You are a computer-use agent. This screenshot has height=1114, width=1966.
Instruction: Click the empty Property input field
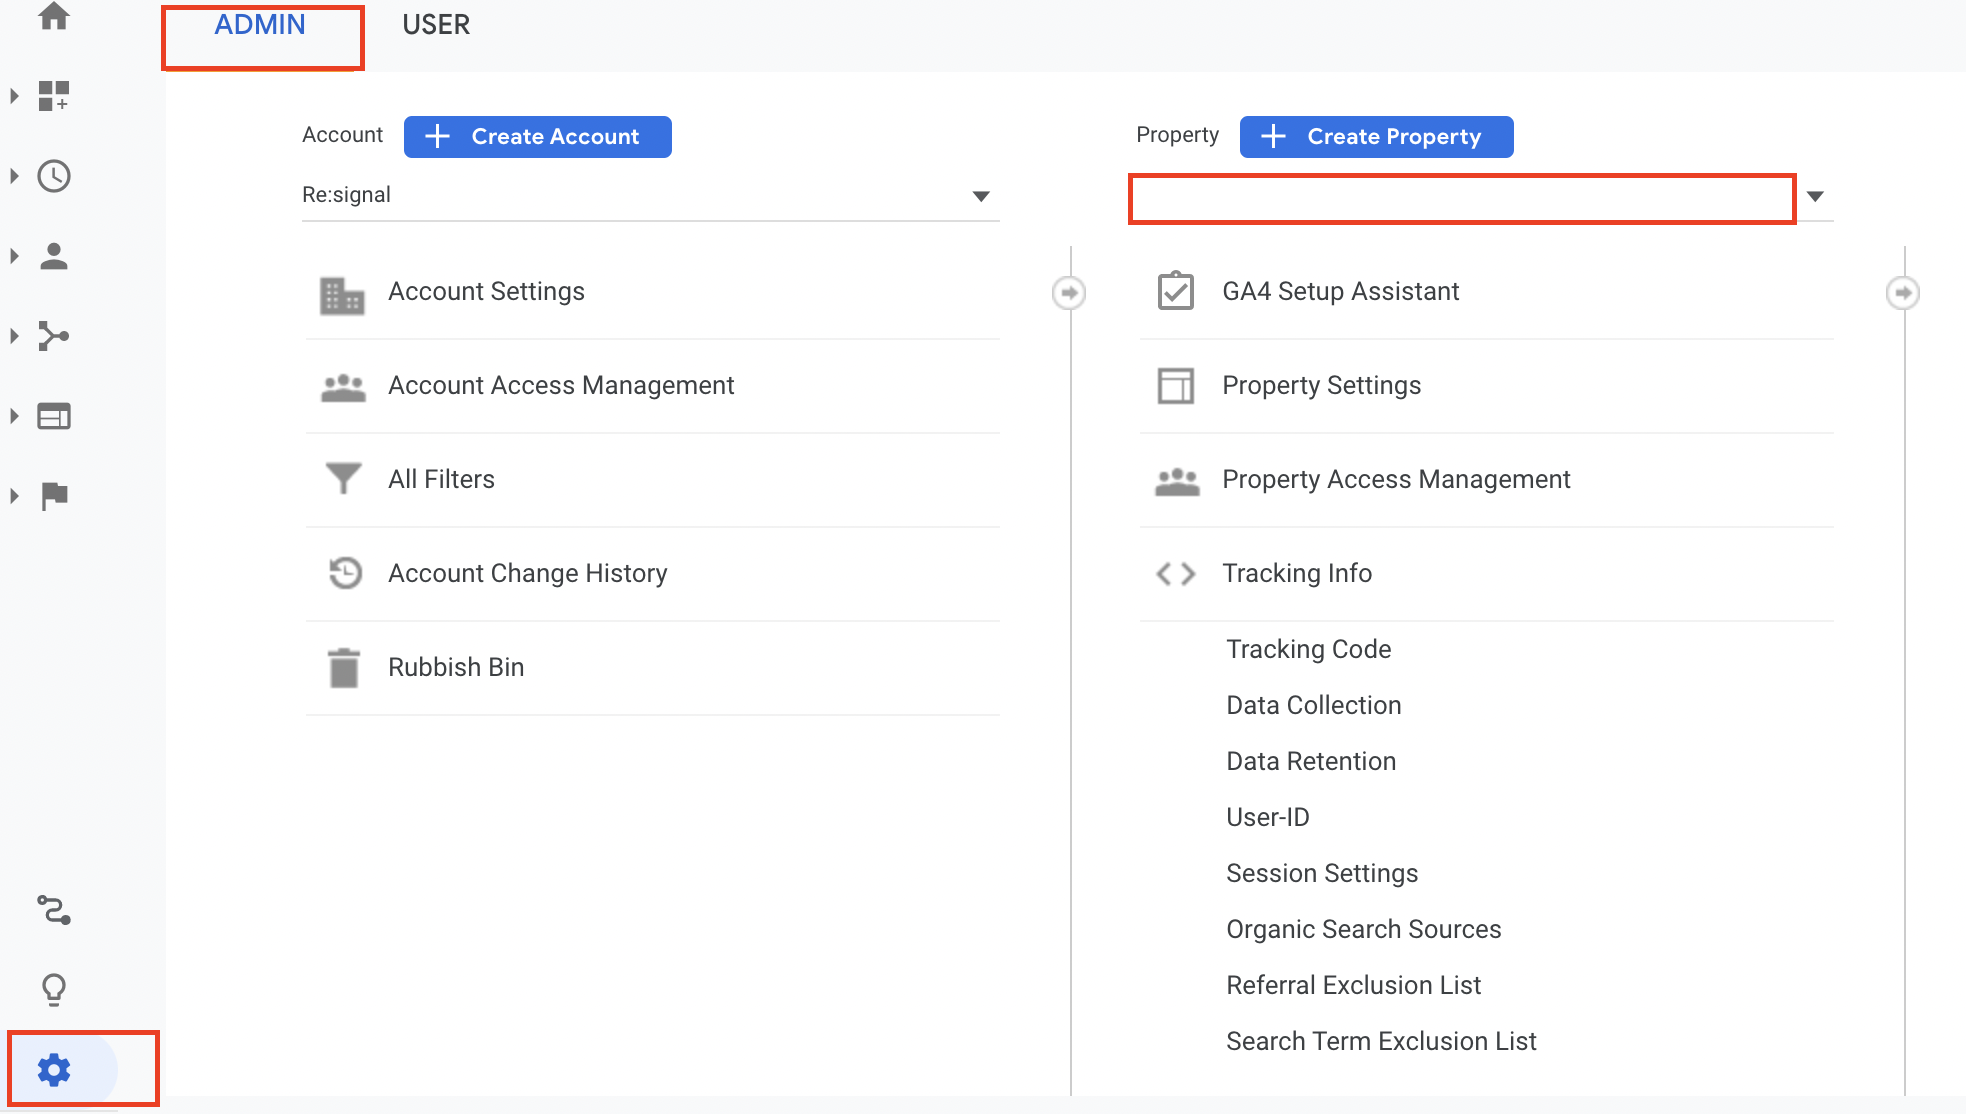tap(1464, 196)
